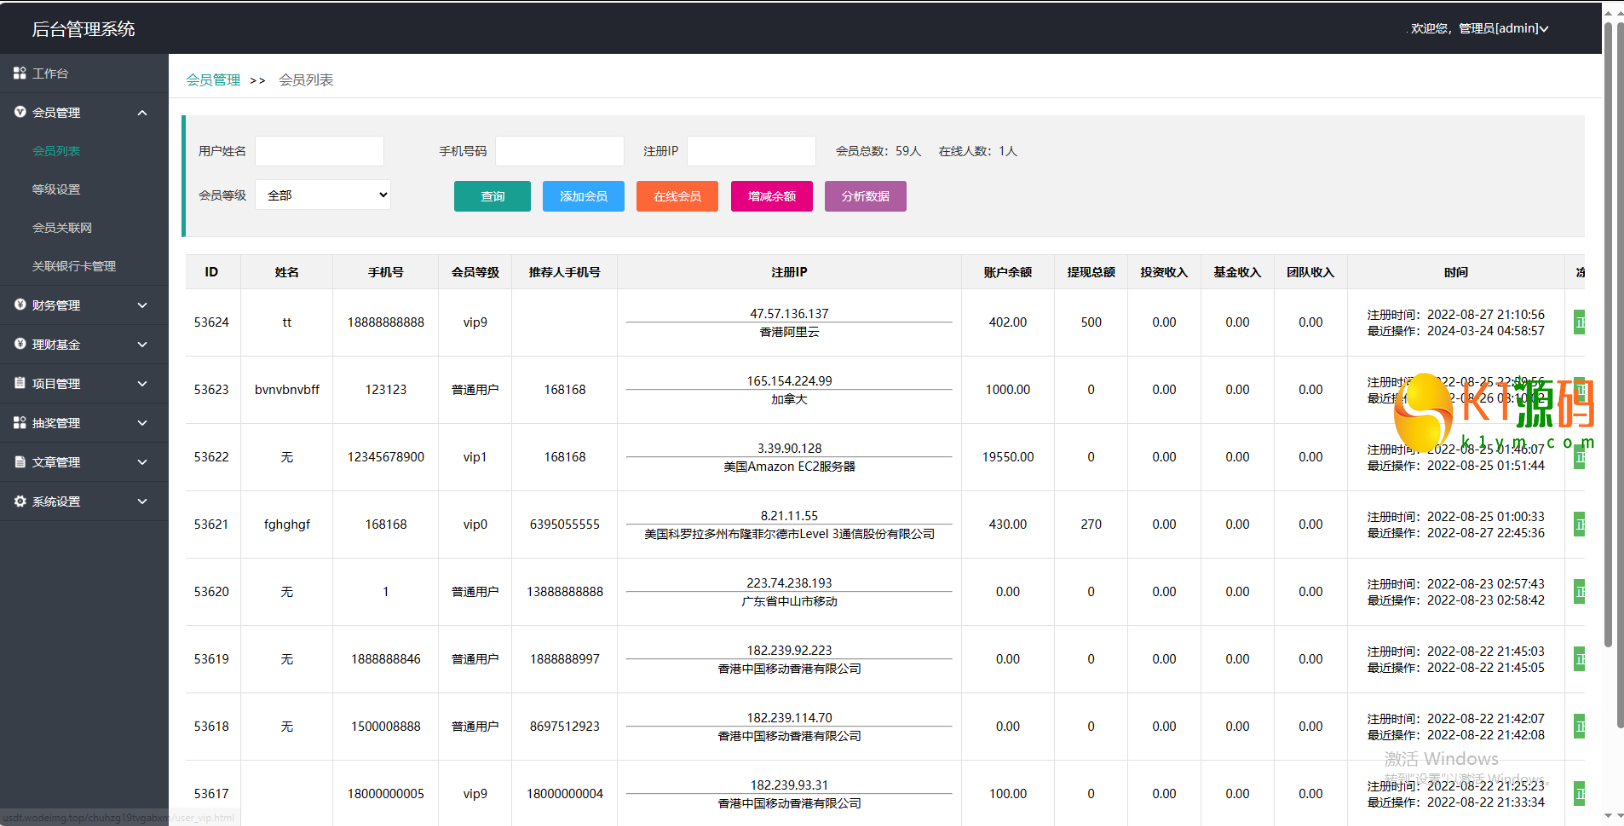The width and height of the screenshot is (1624, 826).
Task: Expand 系统设置 using its chevron arrow
Action: [142, 502]
